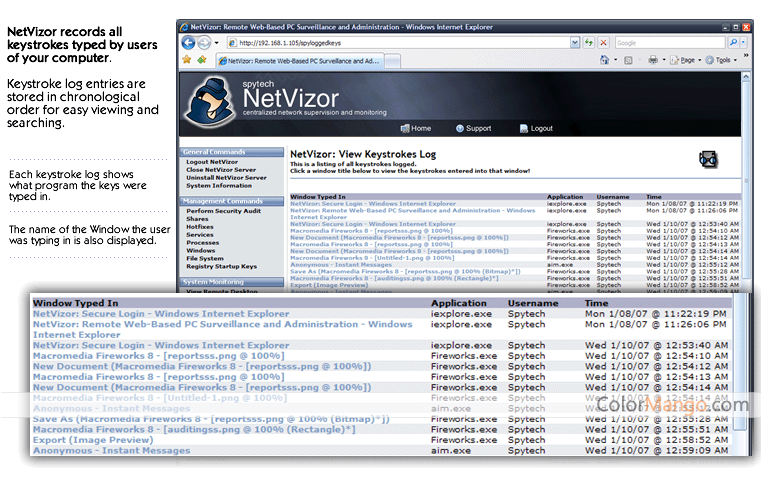Click the Home house icon in IE command bar
The width and height of the screenshot is (761, 477).
click(x=604, y=60)
